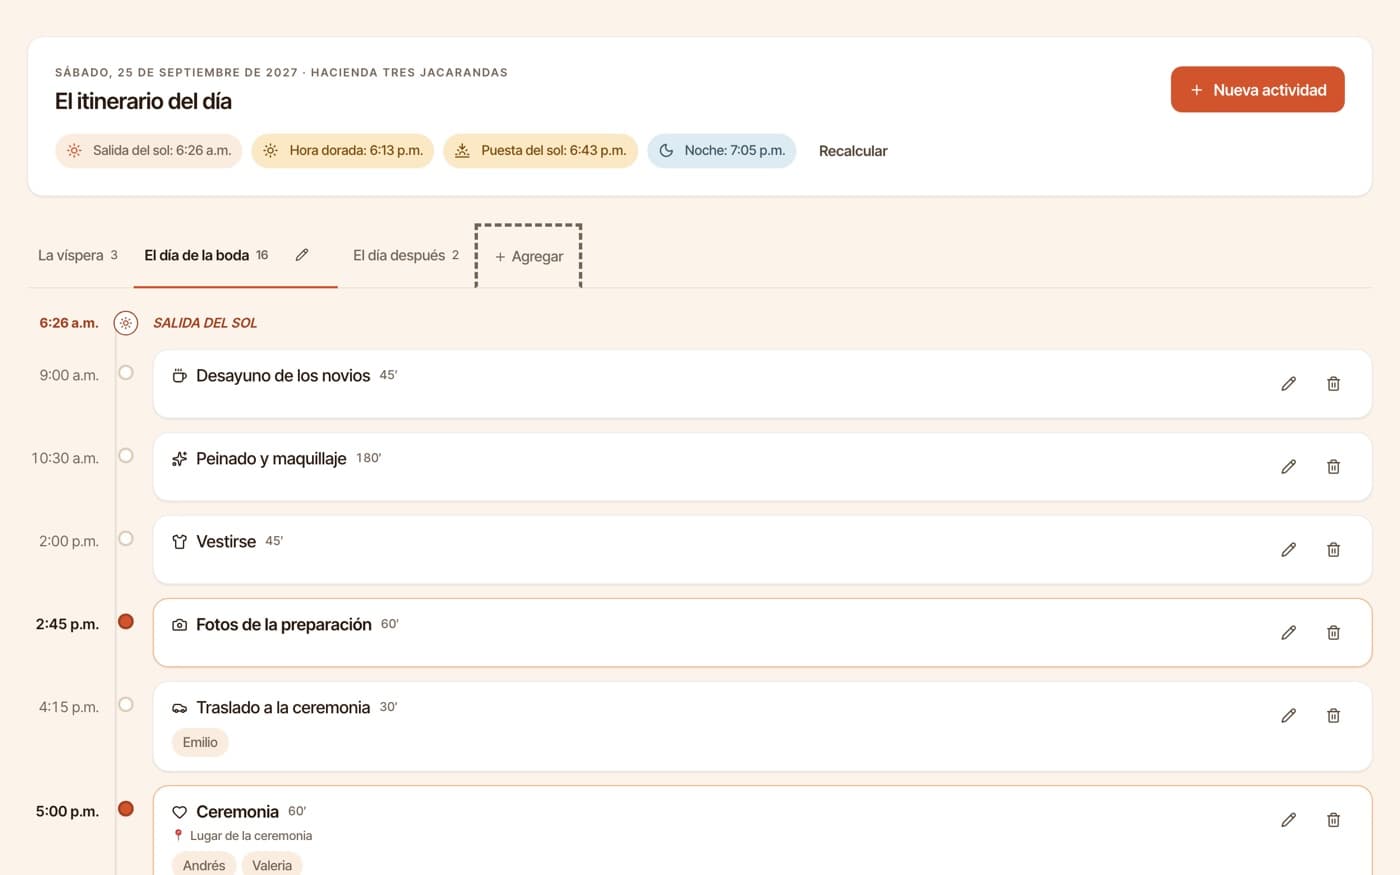Click the Vestirse activity title
Screen dimensions: 1400x875
click(226, 542)
